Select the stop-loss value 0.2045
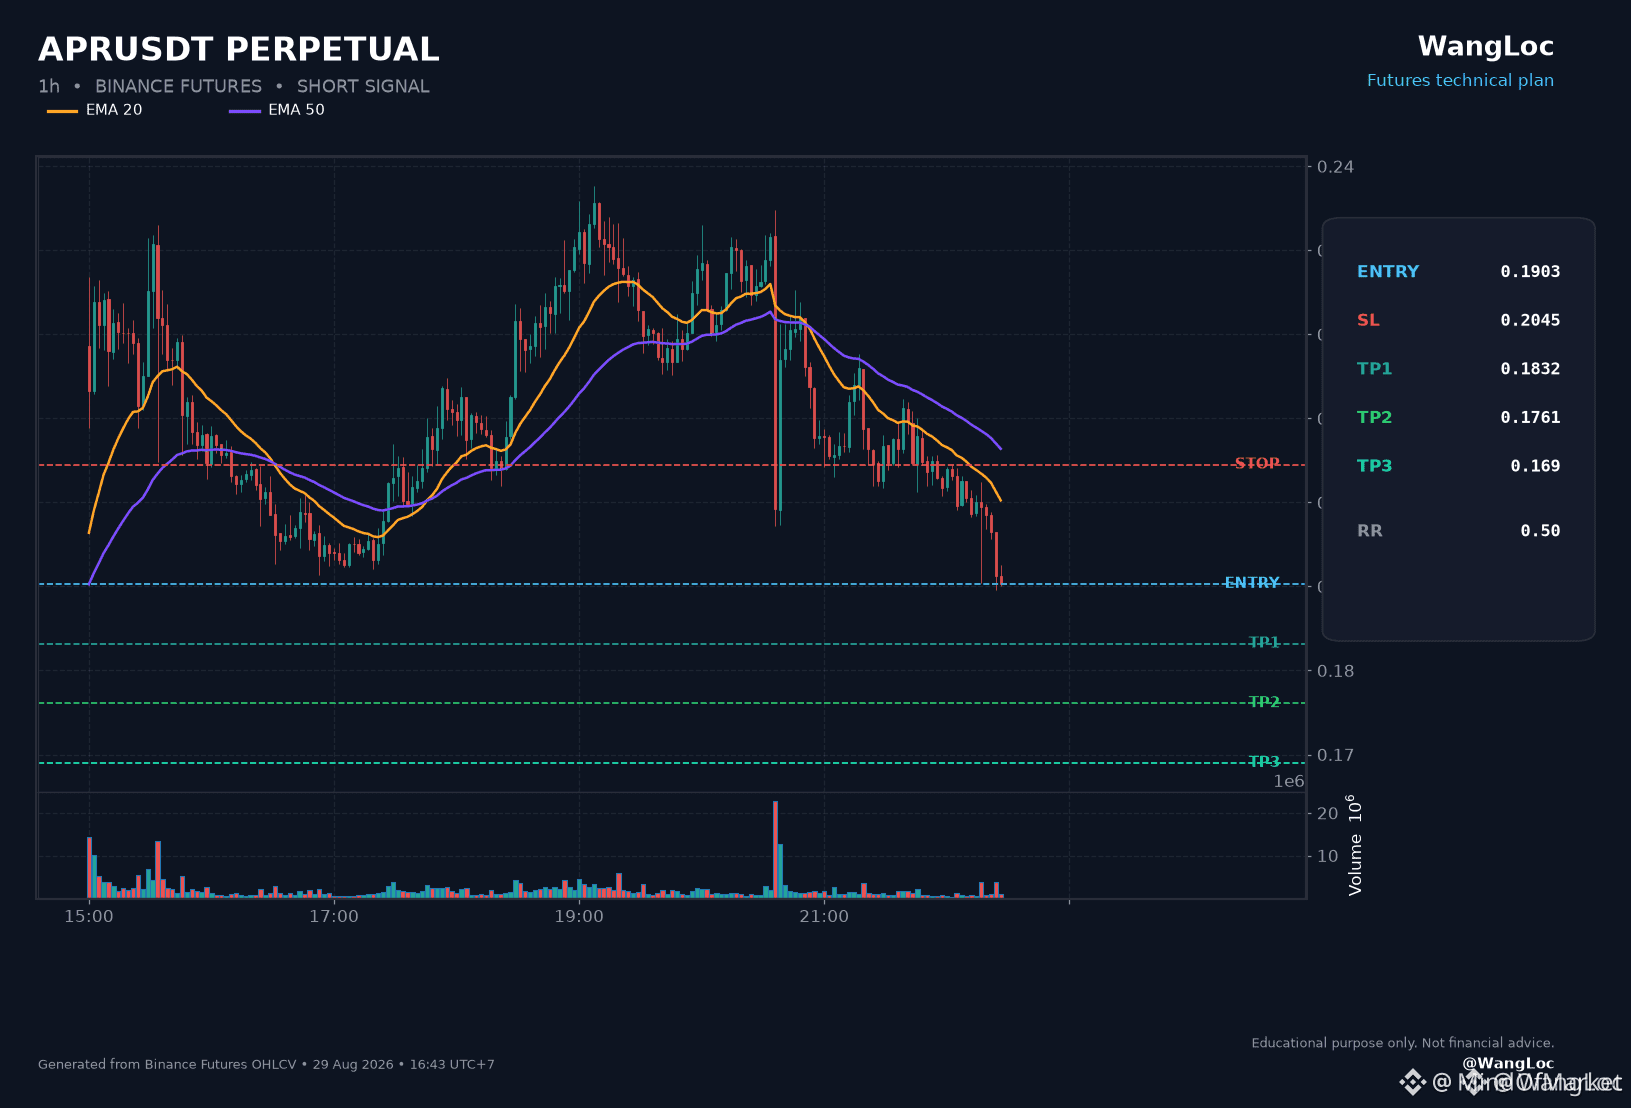This screenshot has width=1631, height=1108. (1530, 320)
